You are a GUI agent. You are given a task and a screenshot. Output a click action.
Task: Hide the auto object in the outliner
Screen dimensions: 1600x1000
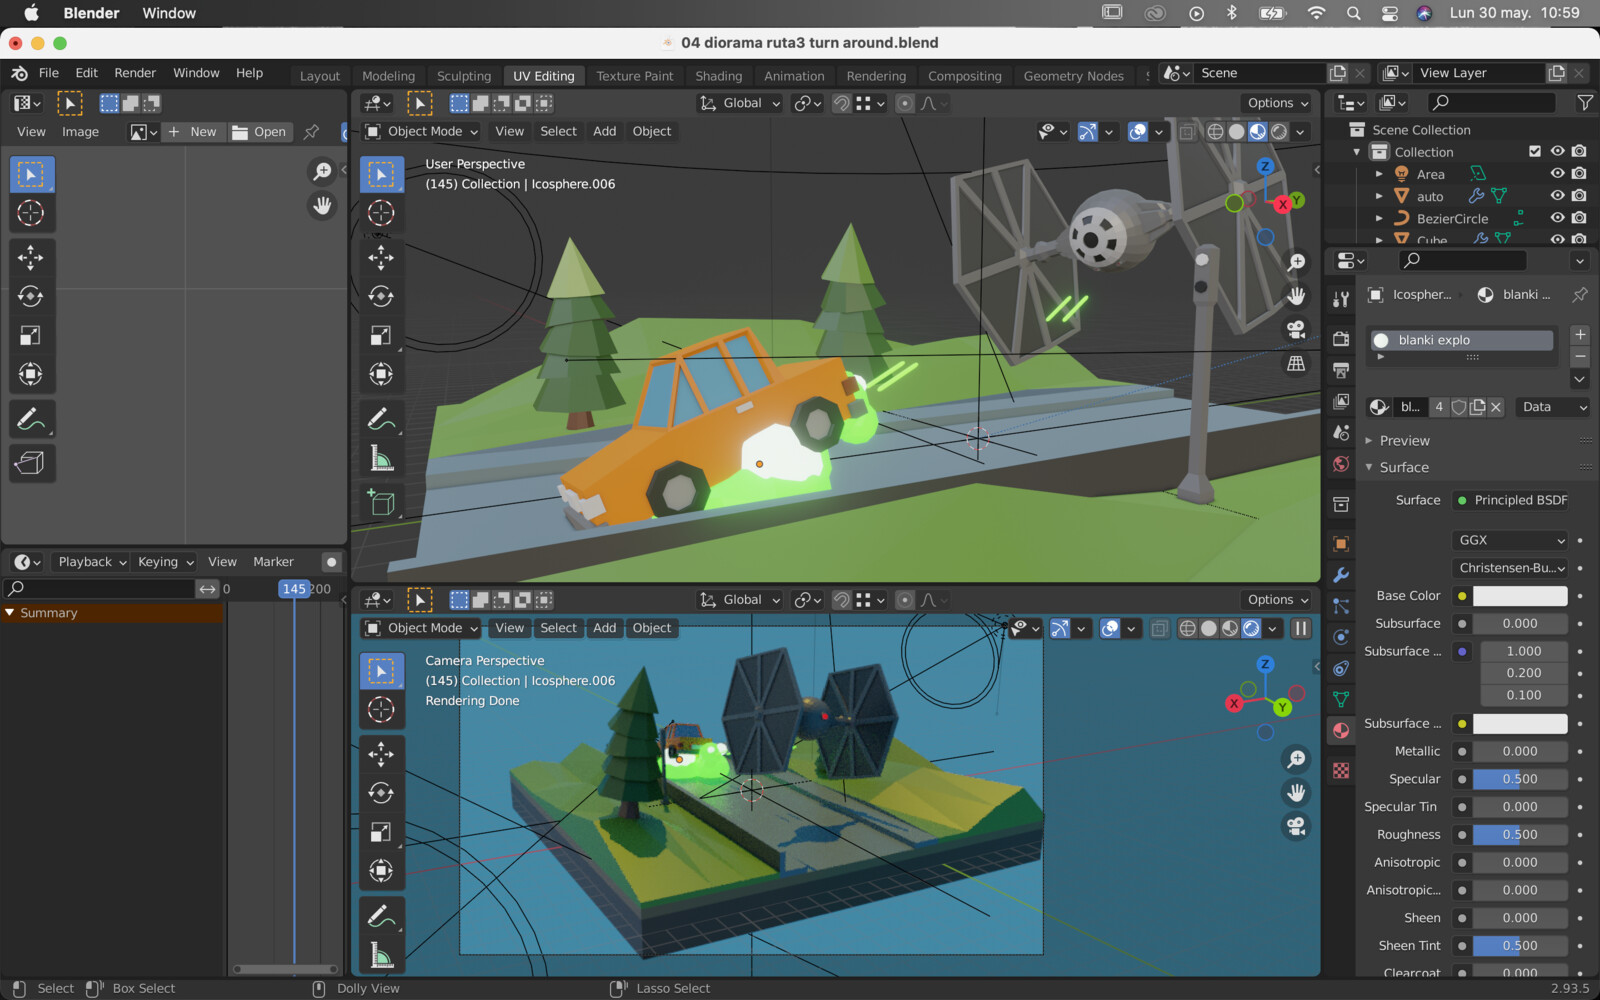point(1557,195)
